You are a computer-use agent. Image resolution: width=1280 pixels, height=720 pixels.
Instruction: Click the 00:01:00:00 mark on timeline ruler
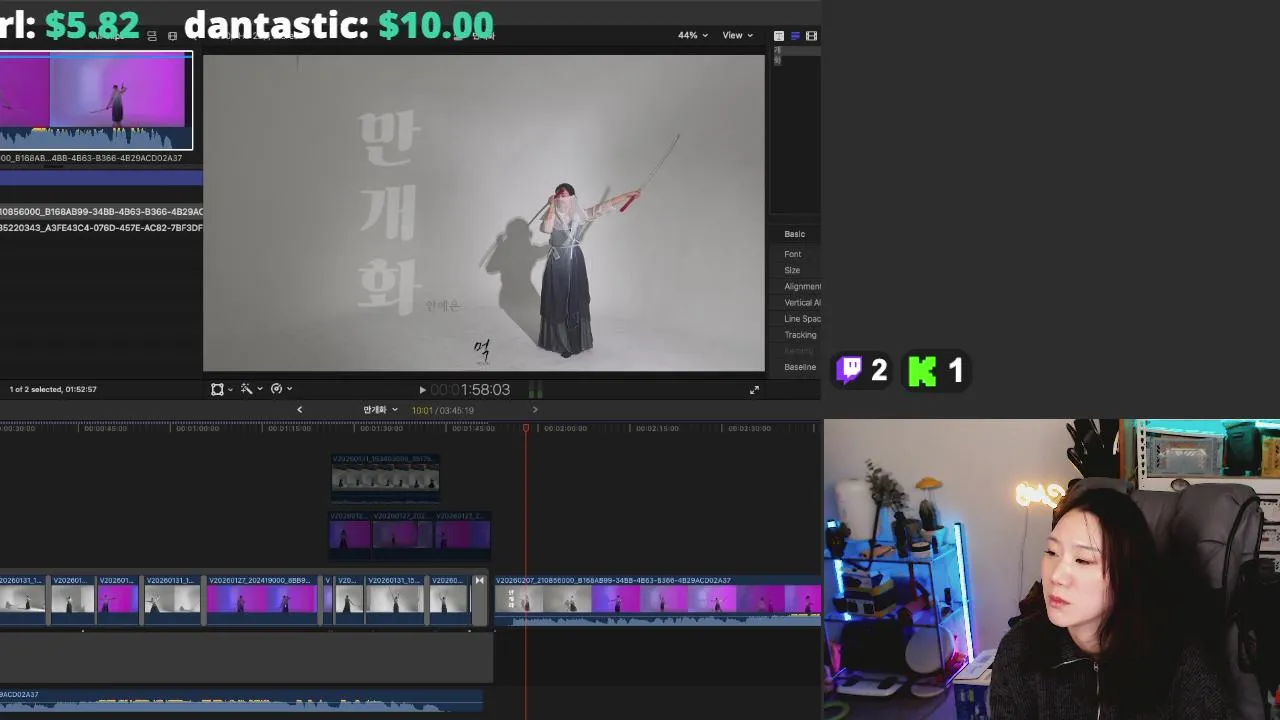(198, 428)
